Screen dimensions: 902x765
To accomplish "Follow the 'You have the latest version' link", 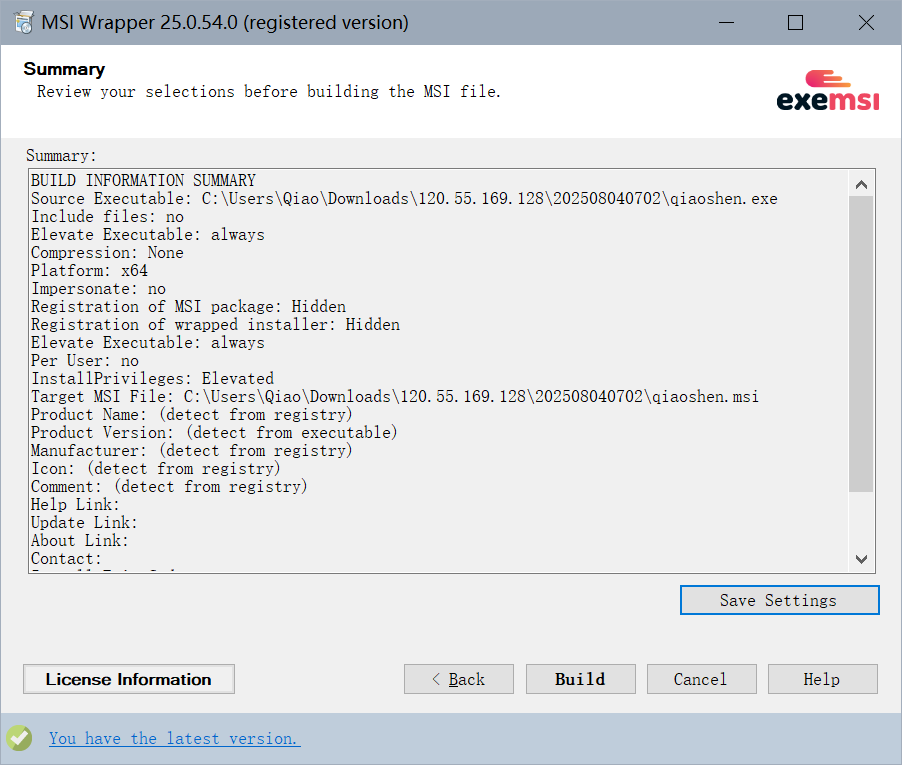I will [x=174, y=738].
